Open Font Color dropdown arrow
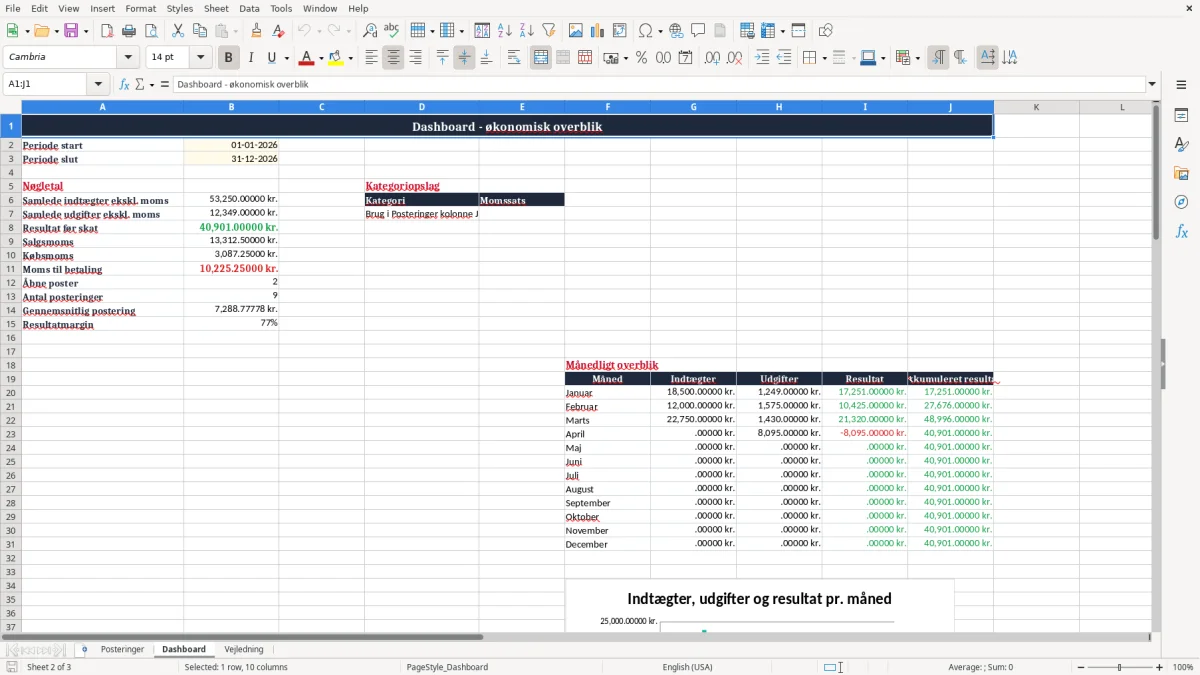The height and width of the screenshot is (675, 1200). click(321, 58)
